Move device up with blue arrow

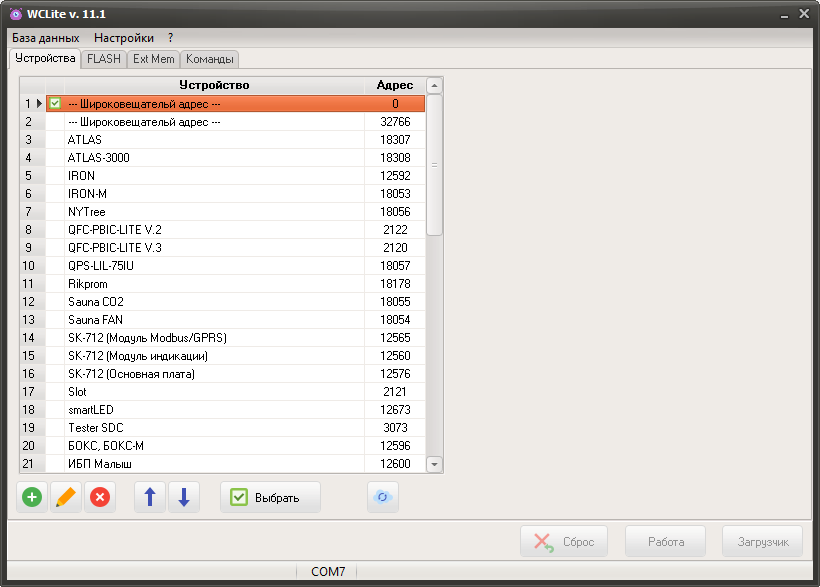[x=150, y=497]
